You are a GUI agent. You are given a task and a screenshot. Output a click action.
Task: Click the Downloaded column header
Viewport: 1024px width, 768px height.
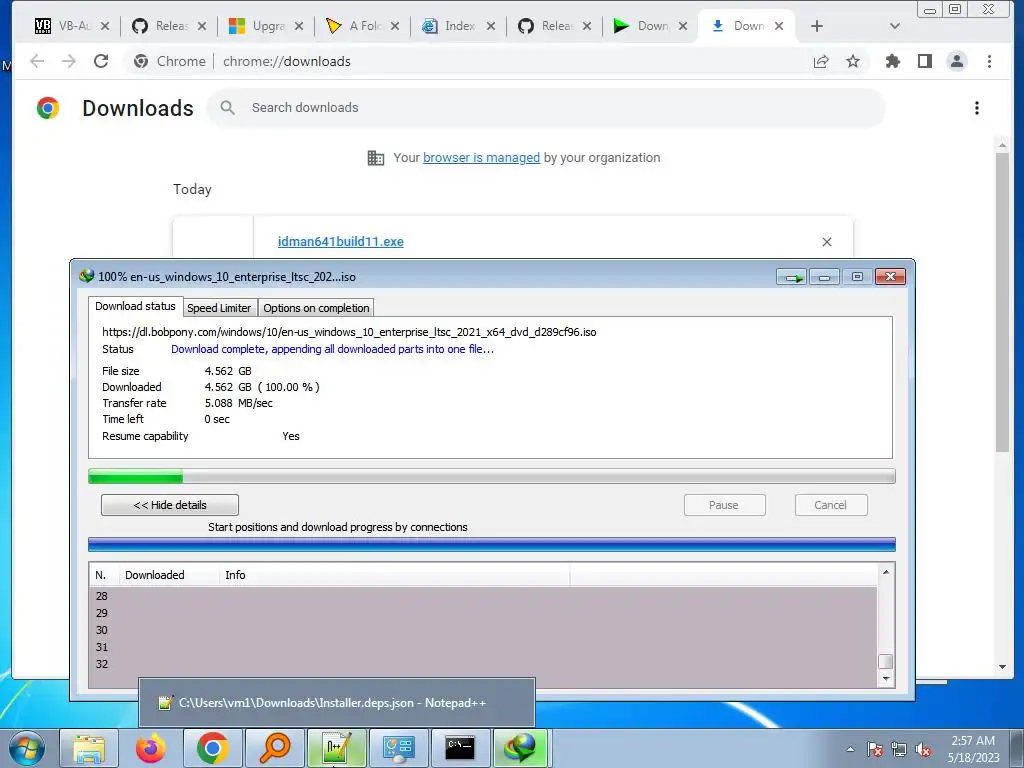(168, 575)
